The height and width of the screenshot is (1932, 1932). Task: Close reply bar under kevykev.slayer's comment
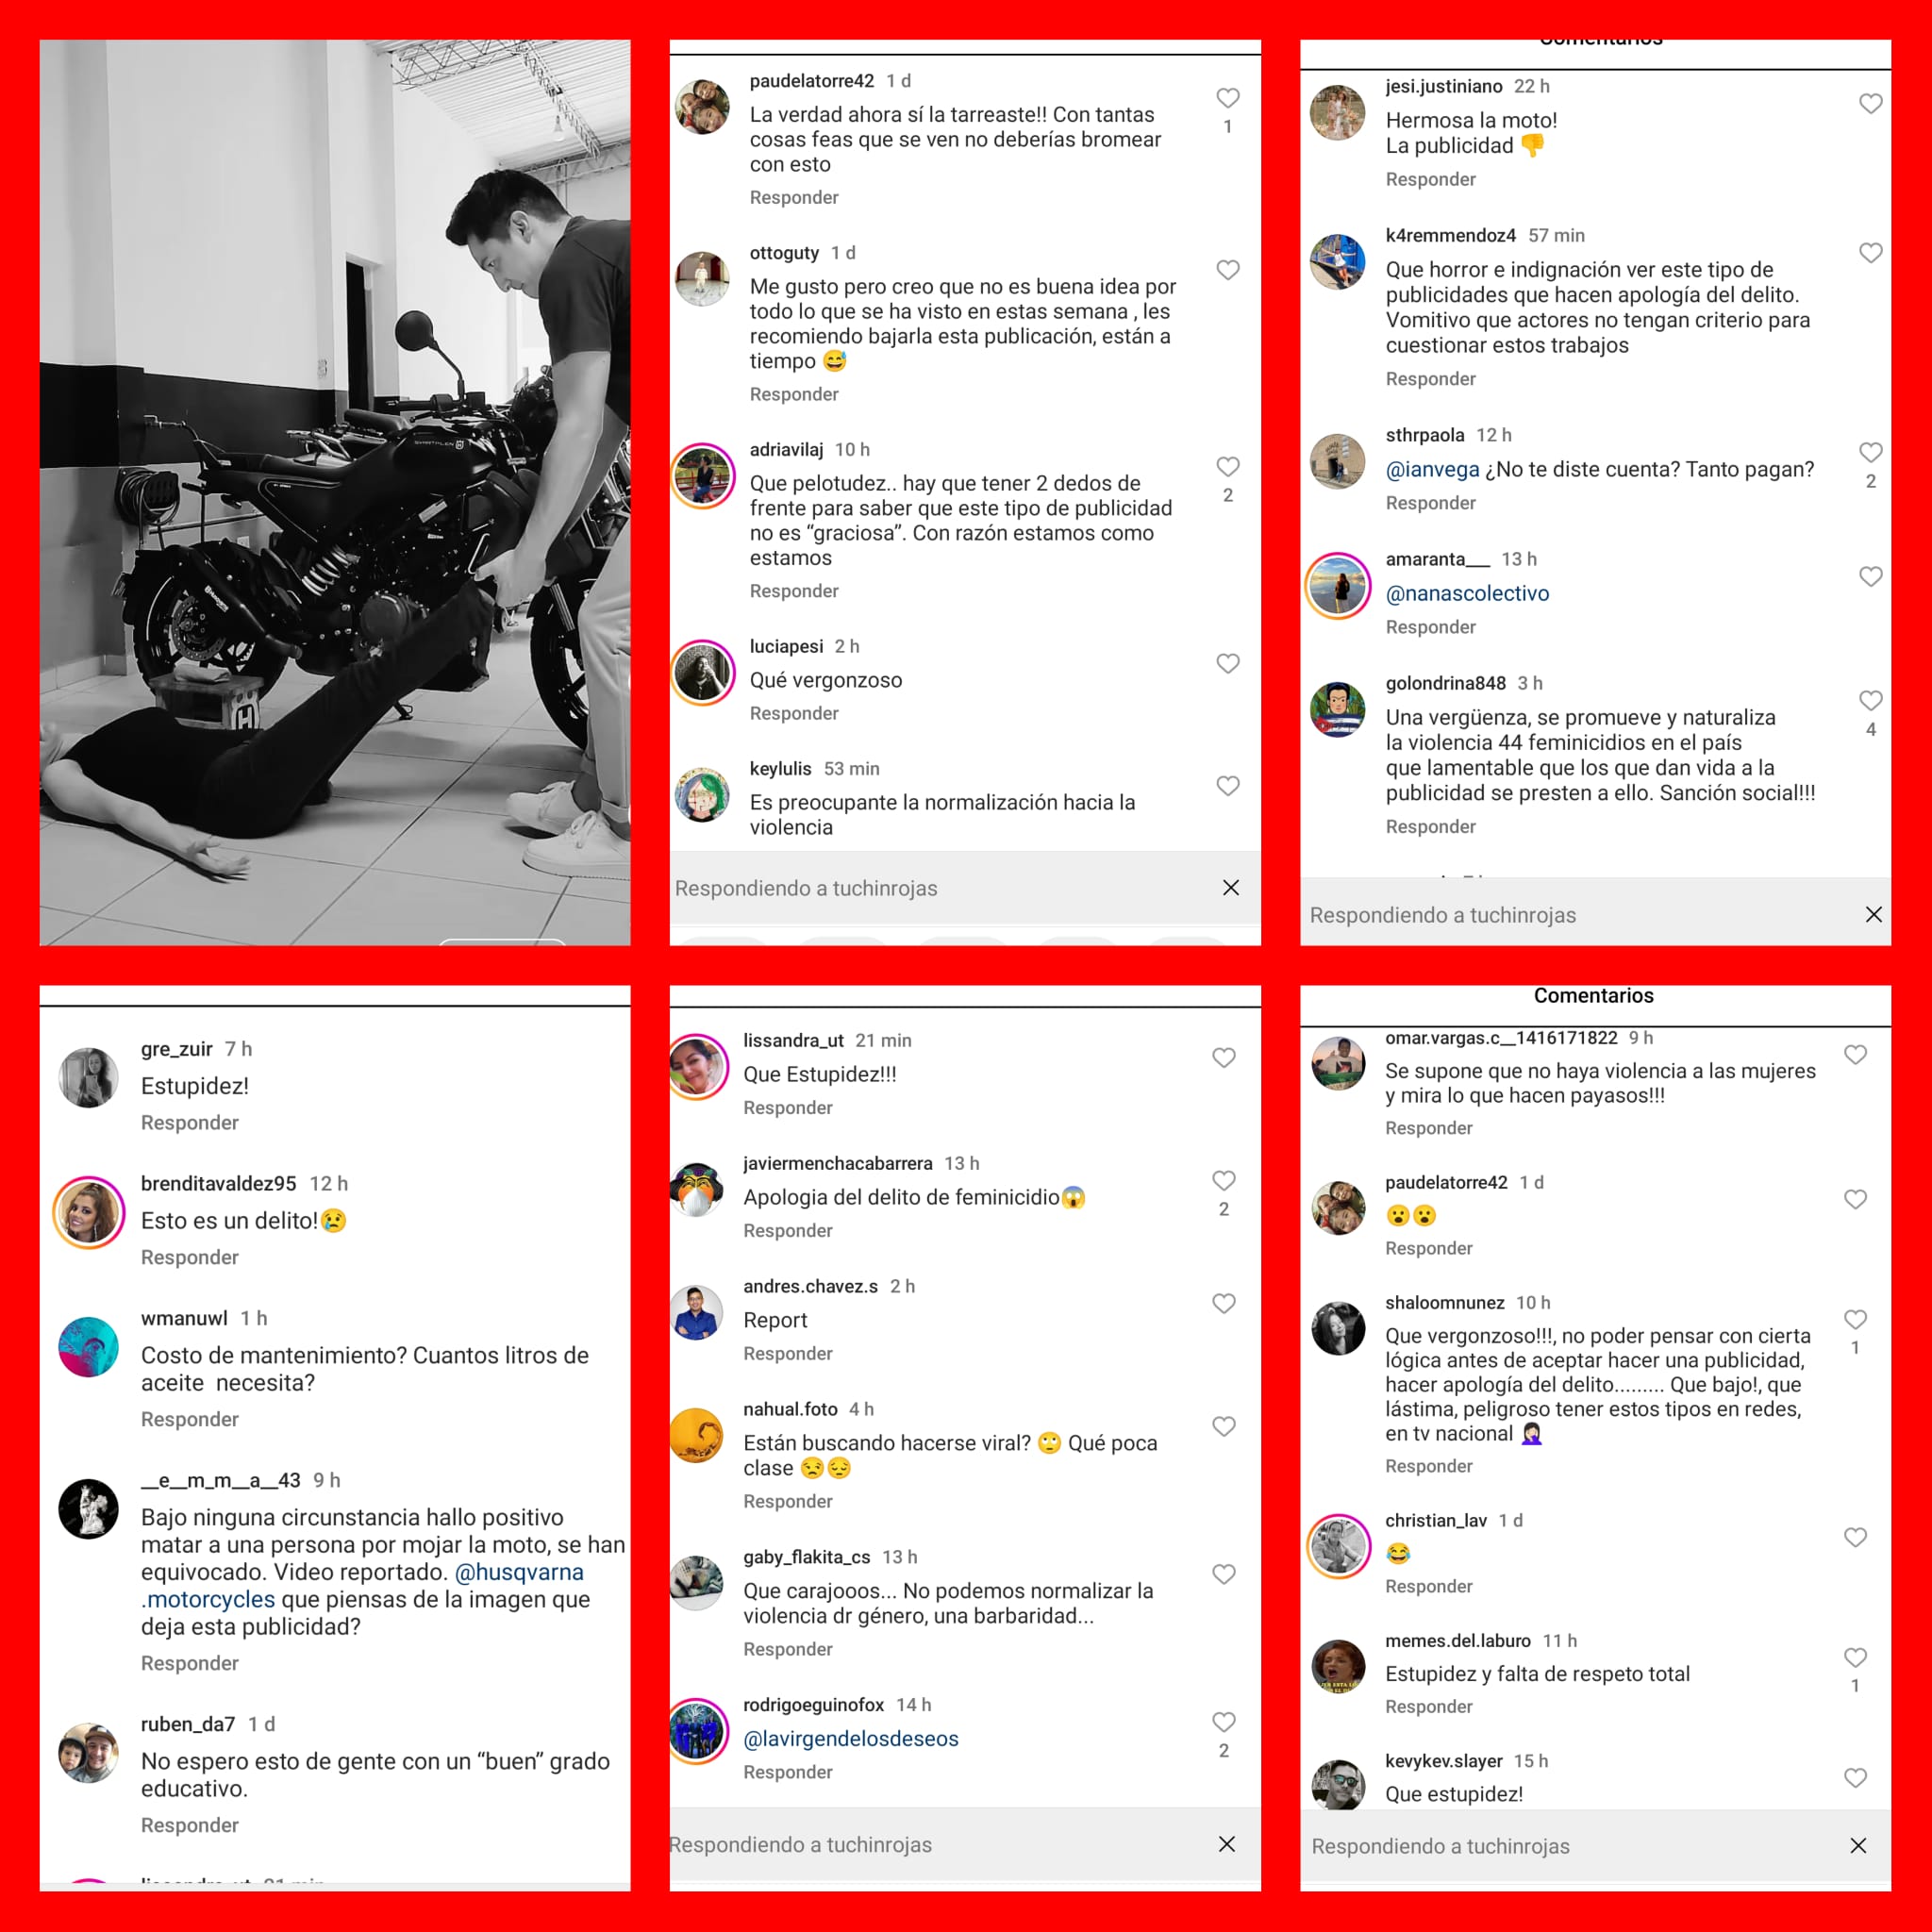(x=1858, y=1846)
